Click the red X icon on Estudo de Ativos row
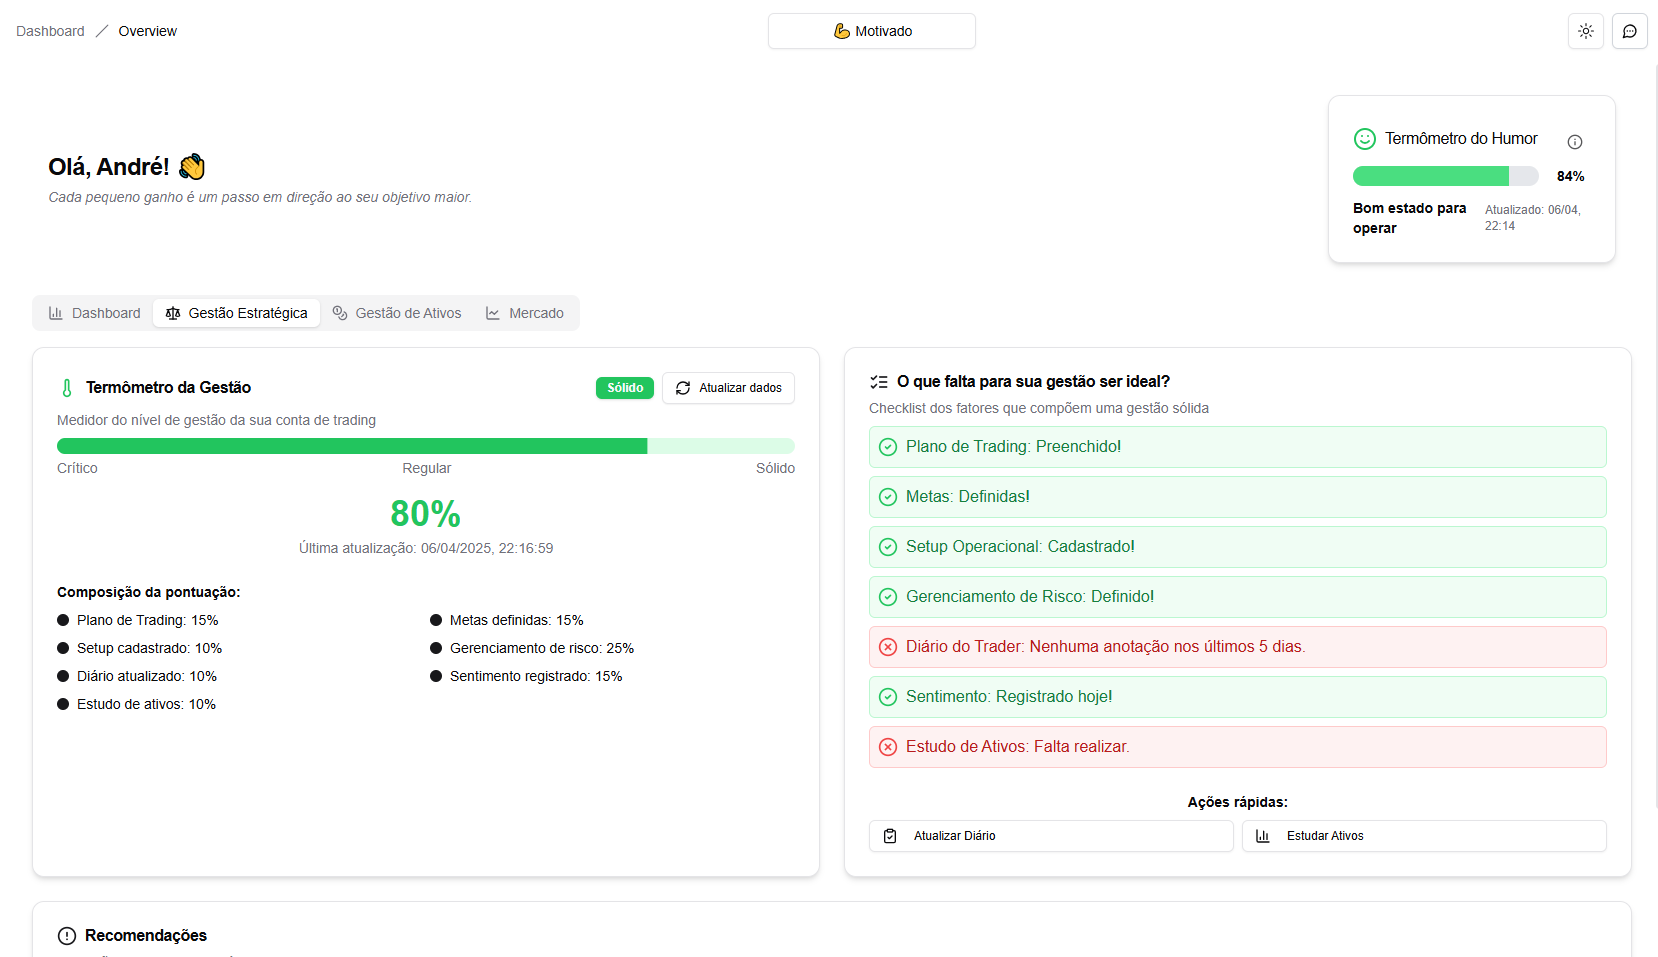 [x=888, y=747]
